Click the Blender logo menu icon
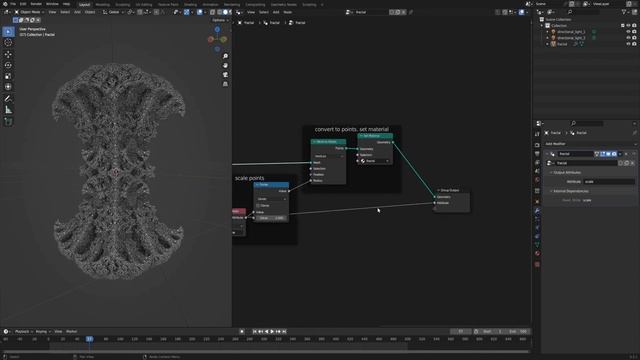The height and width of the screenshot is (360, 640). click(x=5, y=4)
